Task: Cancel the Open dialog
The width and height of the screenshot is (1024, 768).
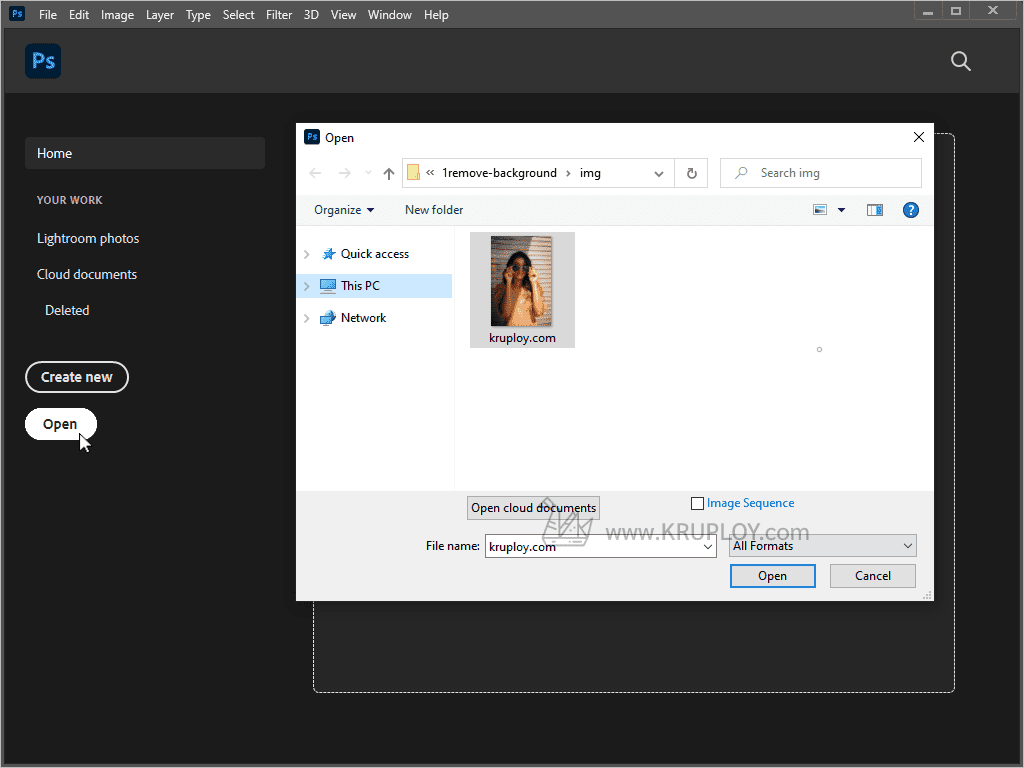Action: (x=872, y=576)
